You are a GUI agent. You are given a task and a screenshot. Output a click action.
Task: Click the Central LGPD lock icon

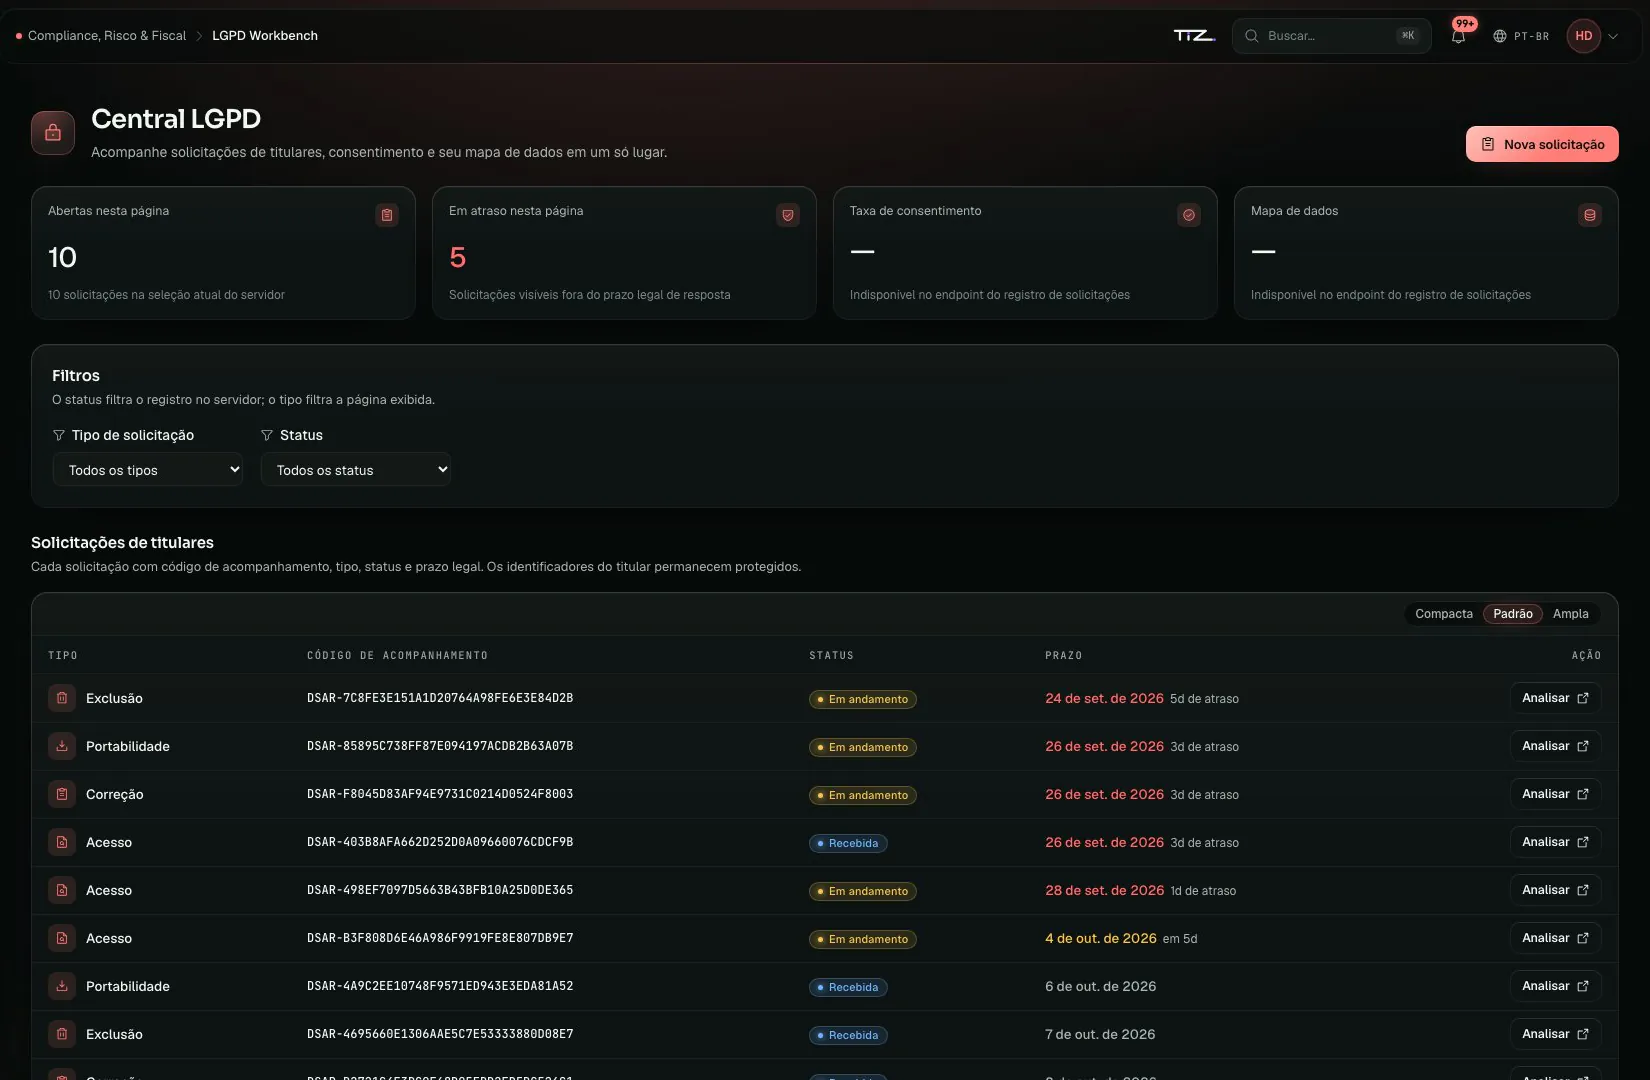53,133
